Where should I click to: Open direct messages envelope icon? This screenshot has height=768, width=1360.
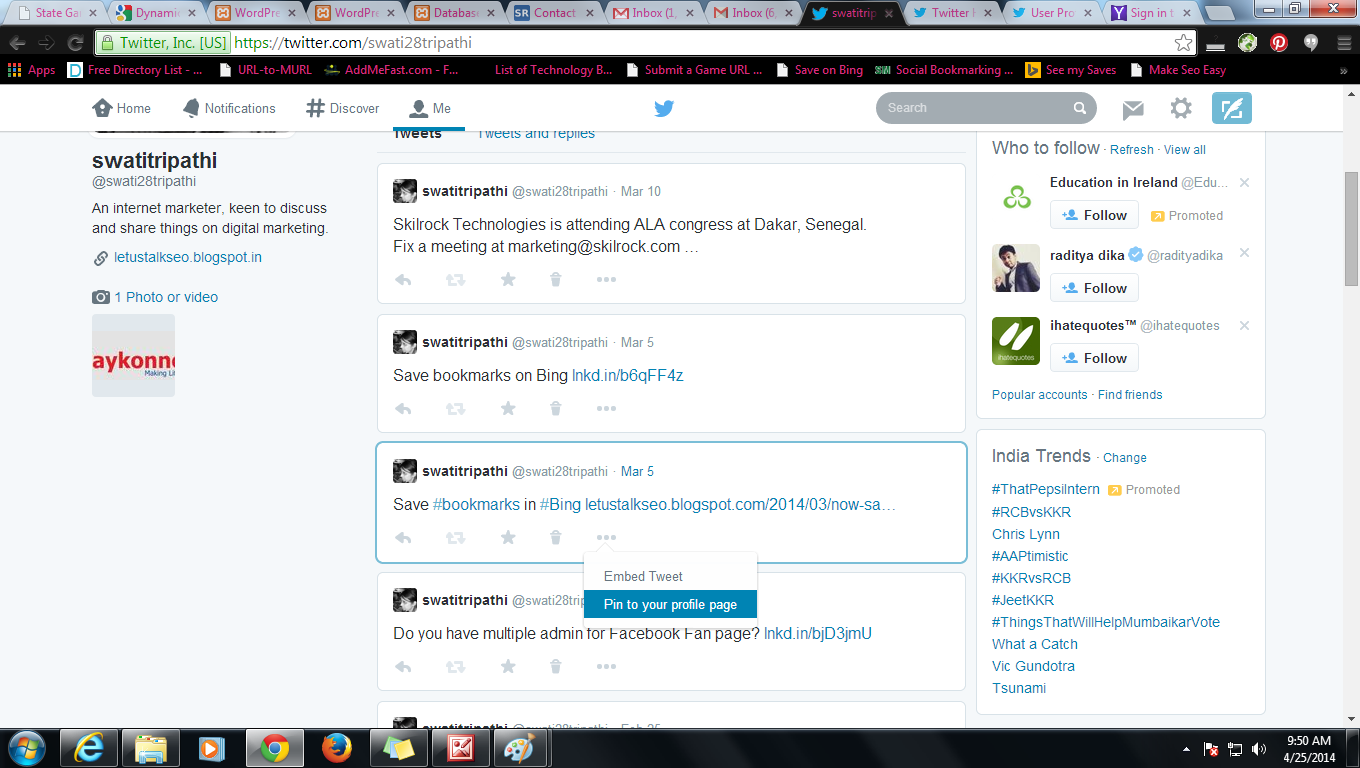click(1132, 109)
